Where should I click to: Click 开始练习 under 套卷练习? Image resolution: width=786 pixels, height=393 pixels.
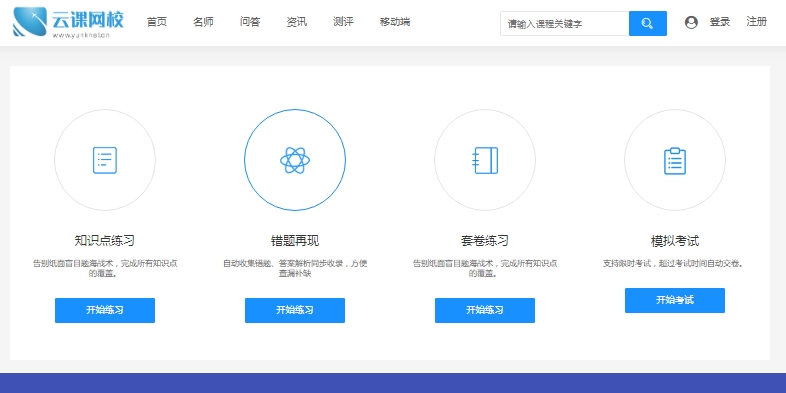tap(485, 310)
